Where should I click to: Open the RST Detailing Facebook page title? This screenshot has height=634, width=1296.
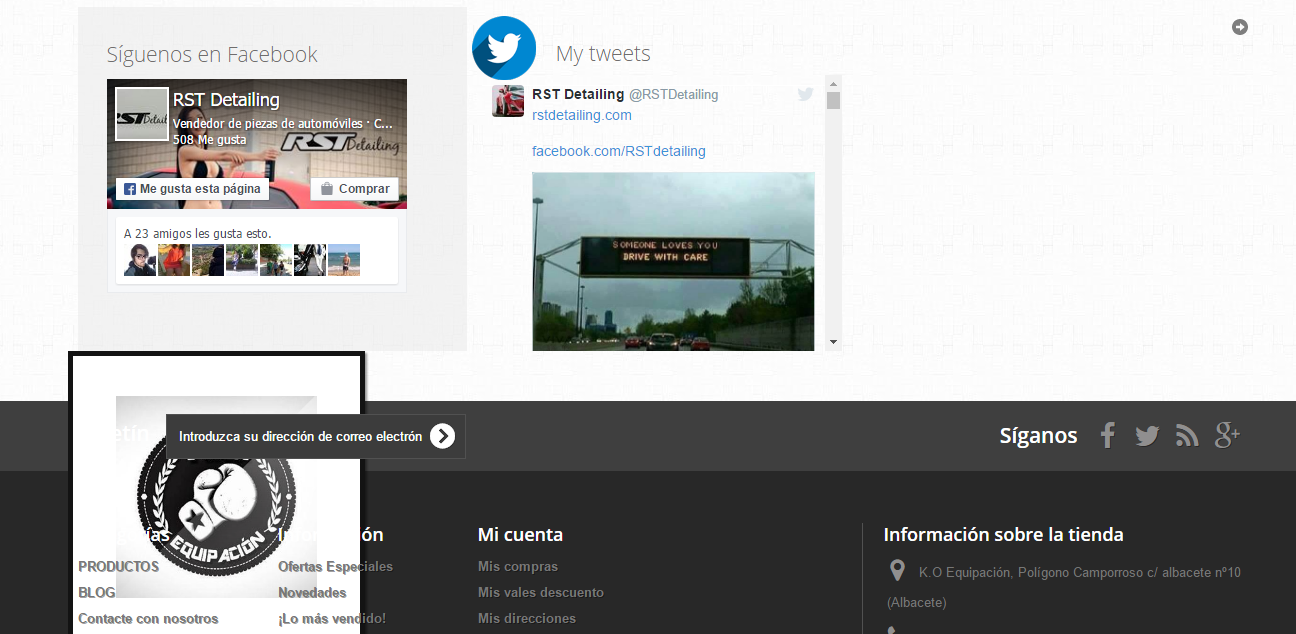click(x=226, y=100)
